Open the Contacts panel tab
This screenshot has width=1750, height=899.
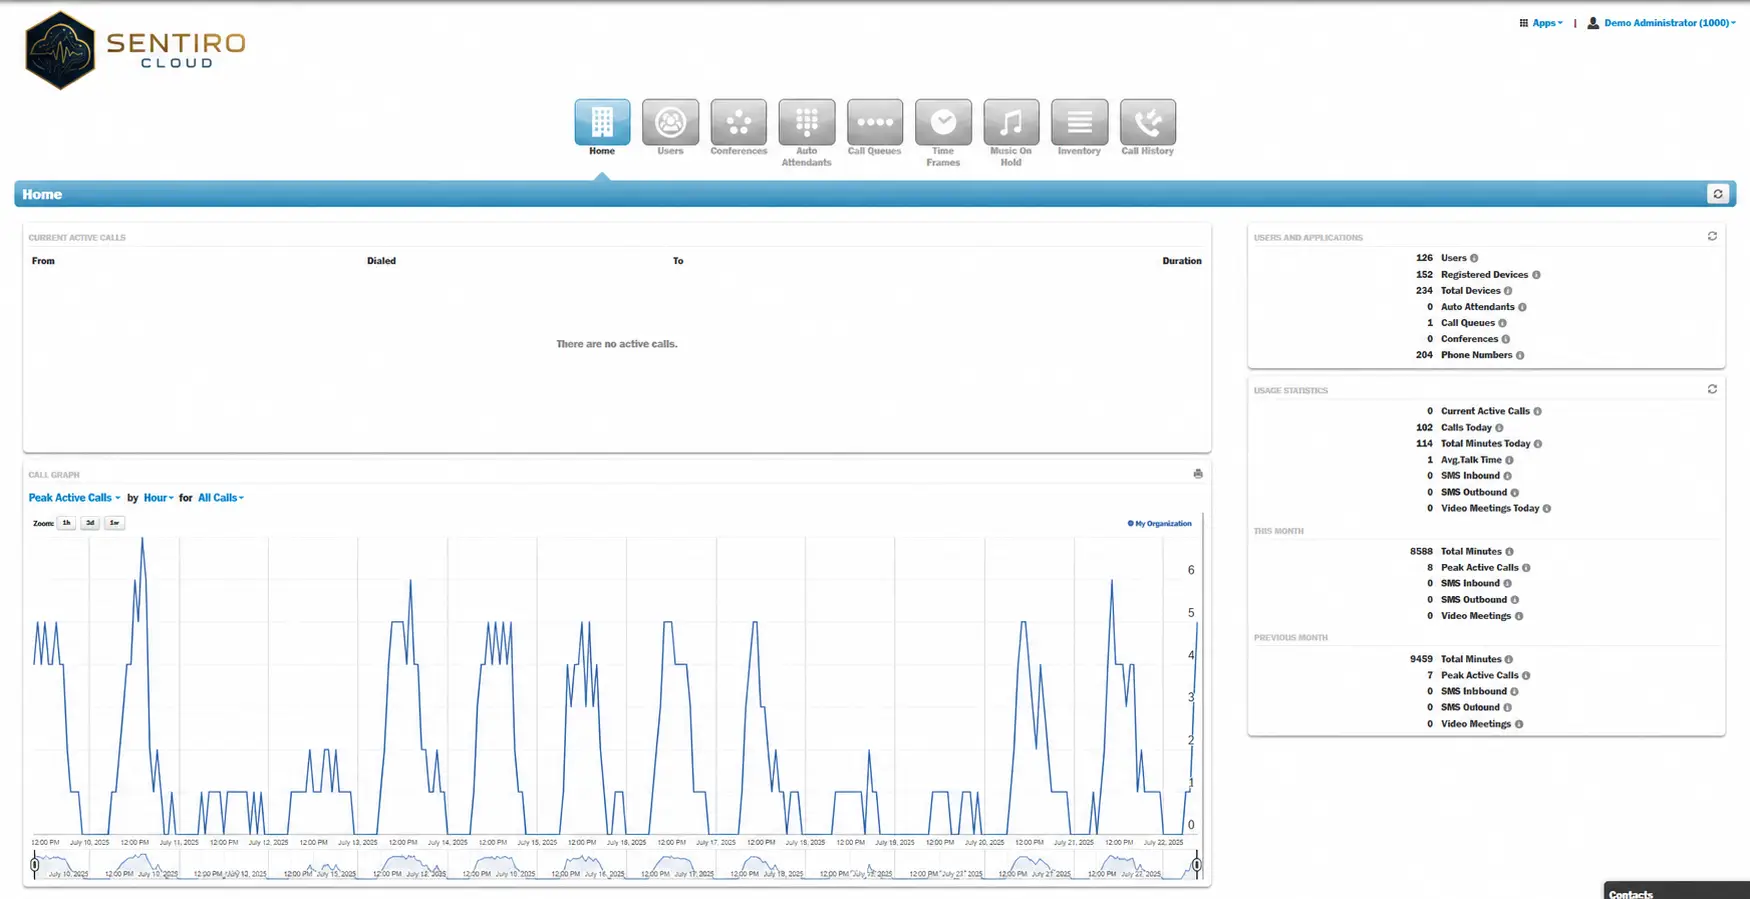click(1677, 891)
